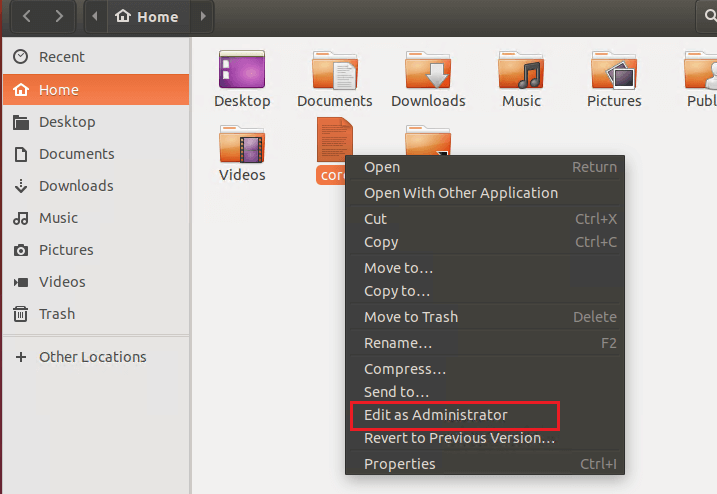Click the Home path bar button
The height and width of the screenshot is (494, 717).
pos(147,16)
